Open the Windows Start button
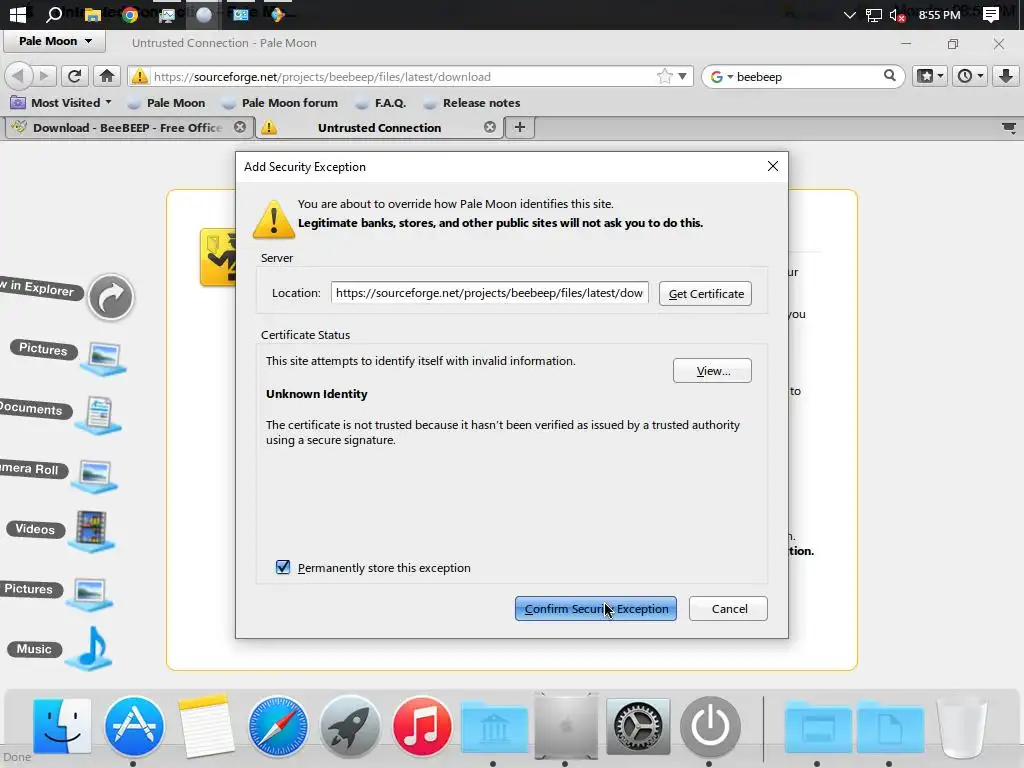 [x=18, y=14]
